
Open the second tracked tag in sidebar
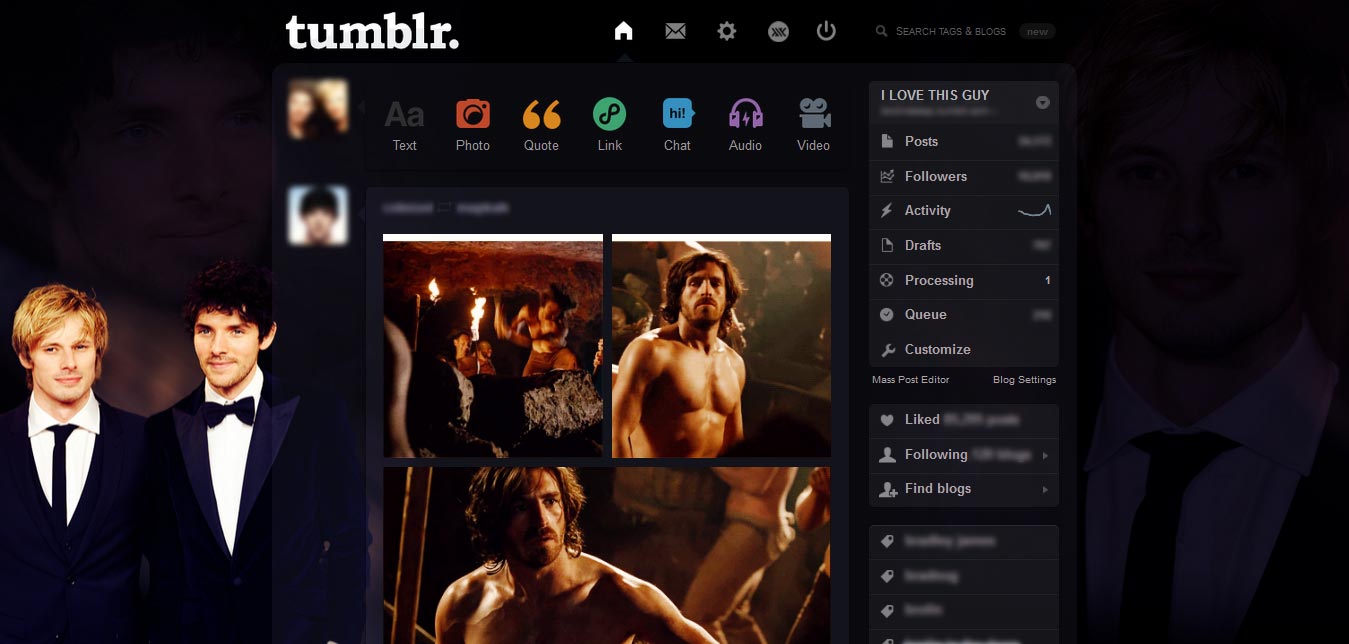(x=964, y=577)
